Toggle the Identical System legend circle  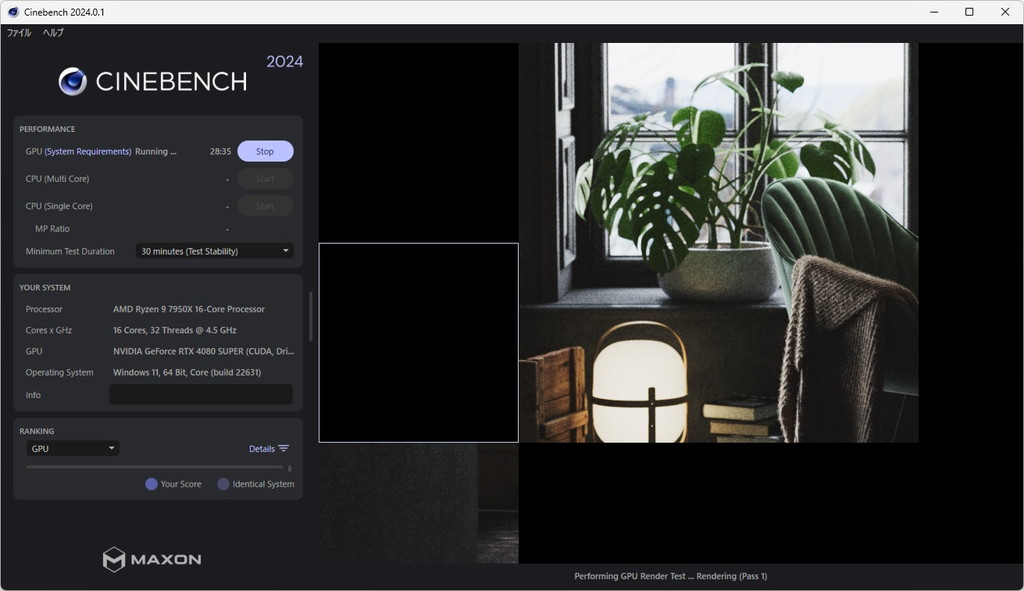tap(223, 484)
